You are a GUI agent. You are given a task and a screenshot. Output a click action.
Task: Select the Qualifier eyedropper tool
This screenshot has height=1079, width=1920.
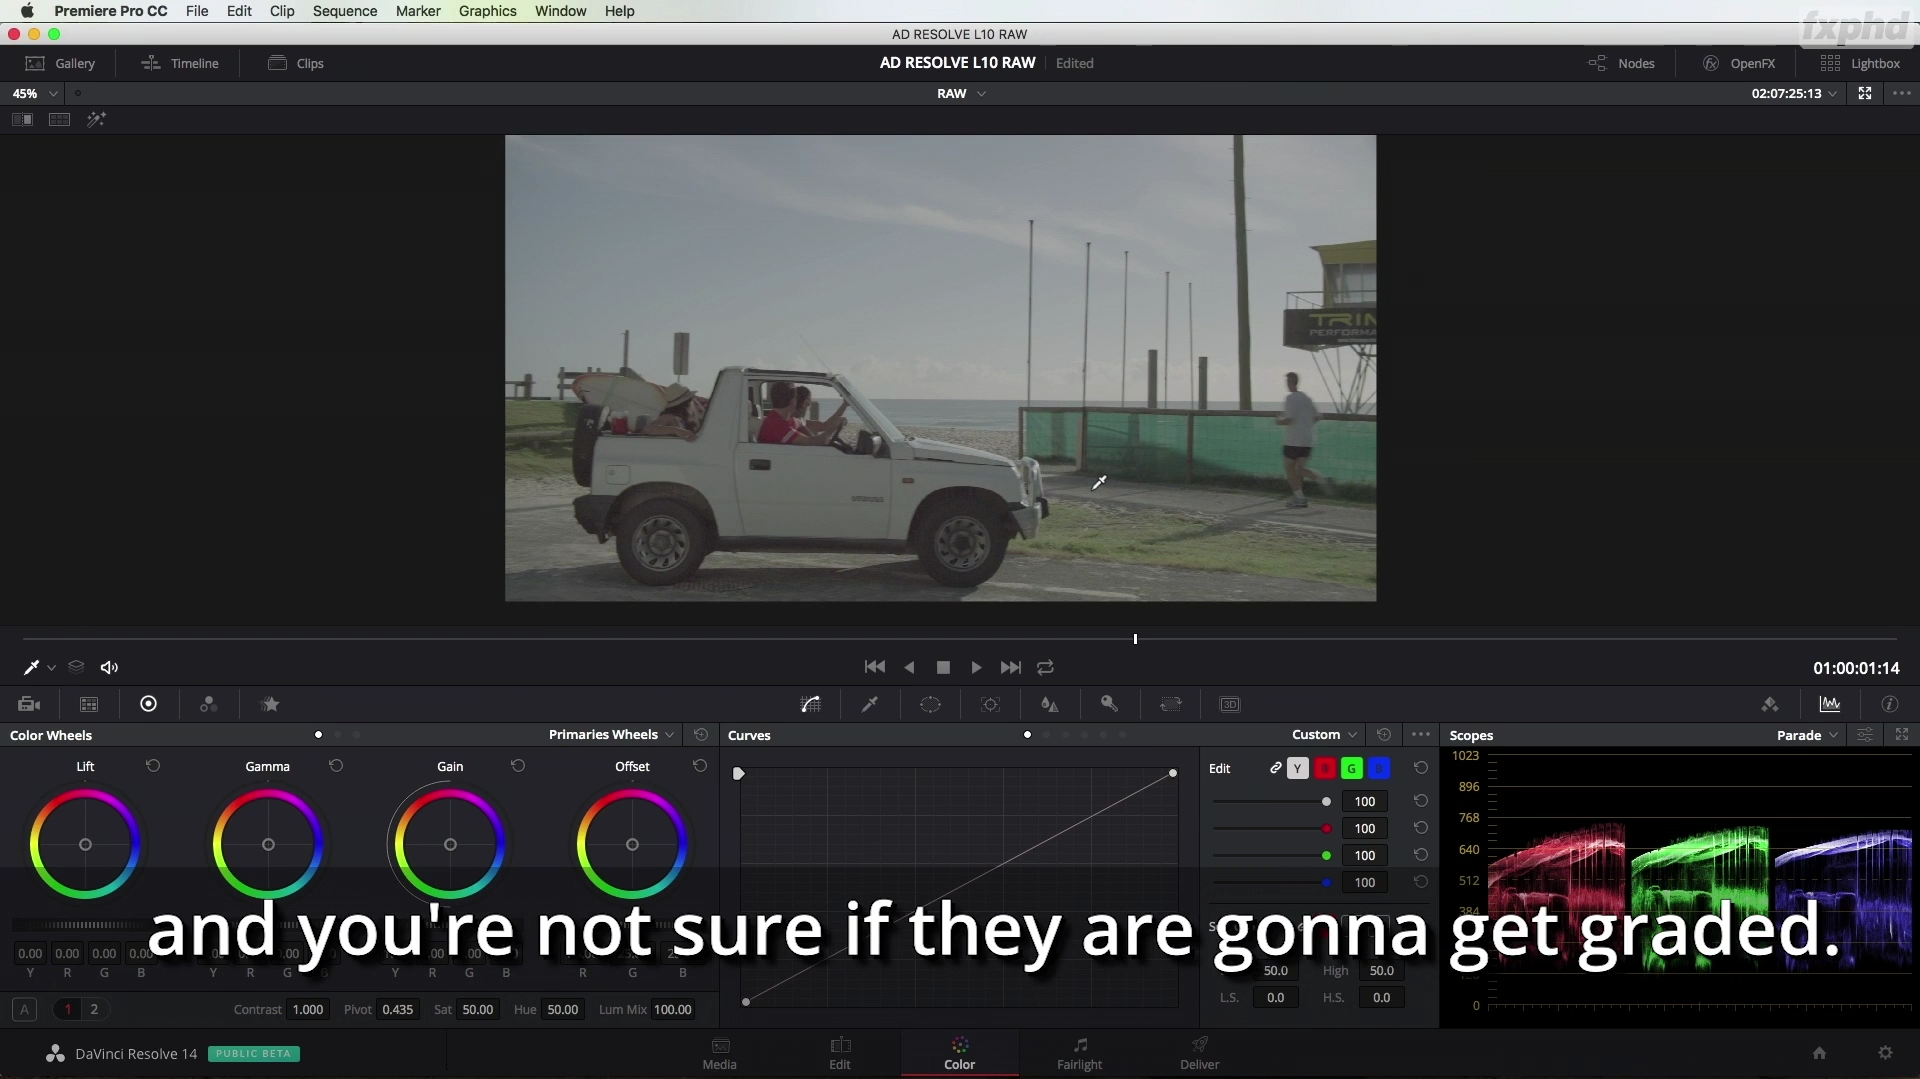(870, 704)
